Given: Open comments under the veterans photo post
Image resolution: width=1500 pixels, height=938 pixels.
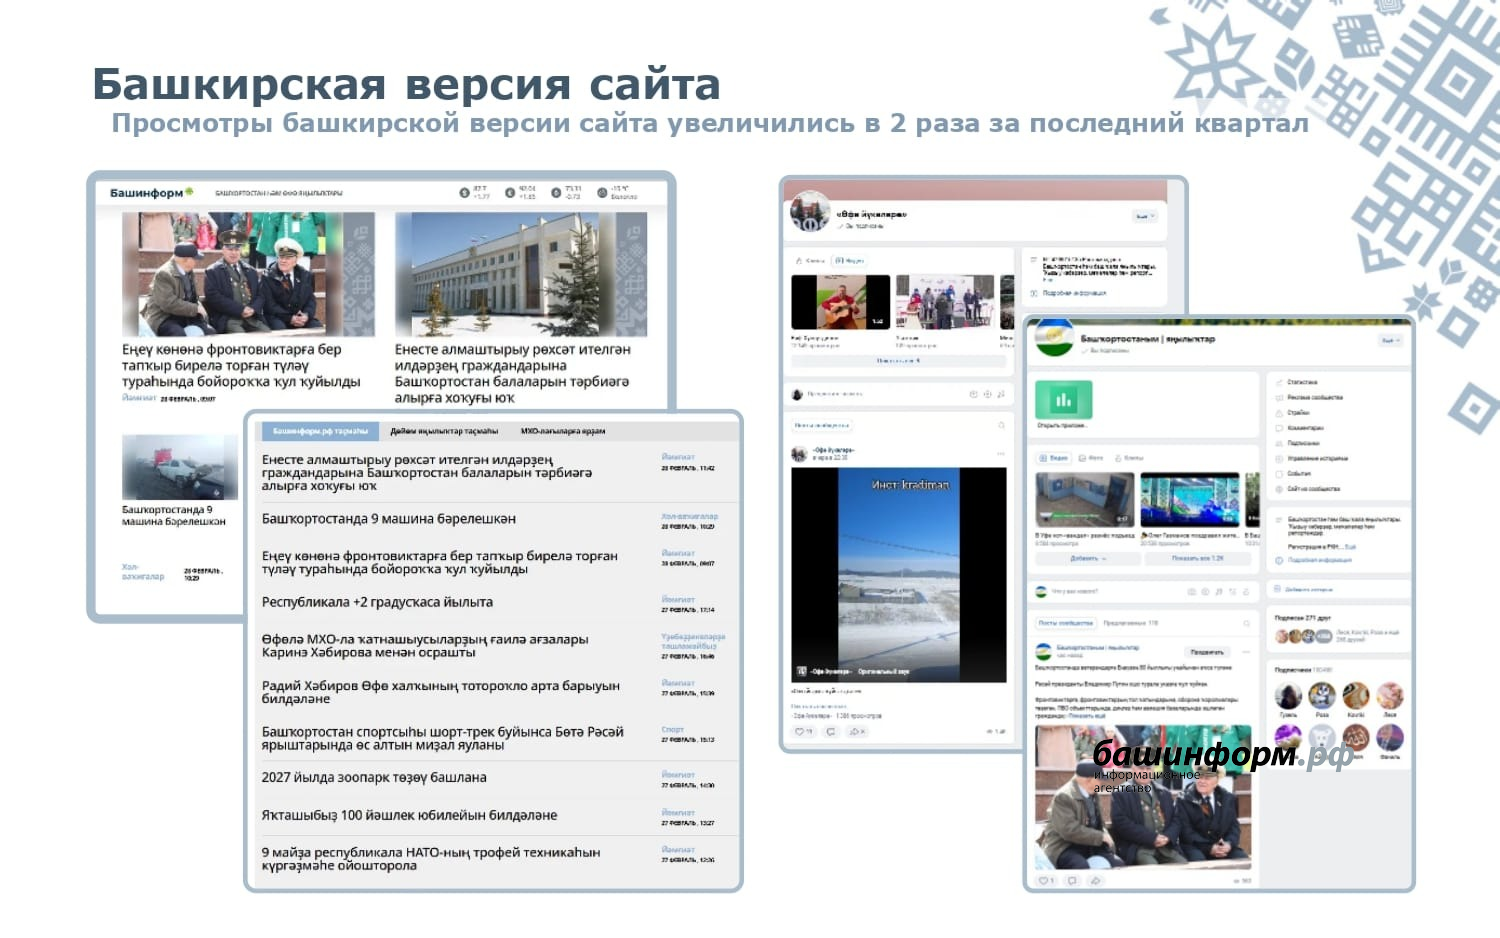Looking at the screenshot, I should 1072,881.
